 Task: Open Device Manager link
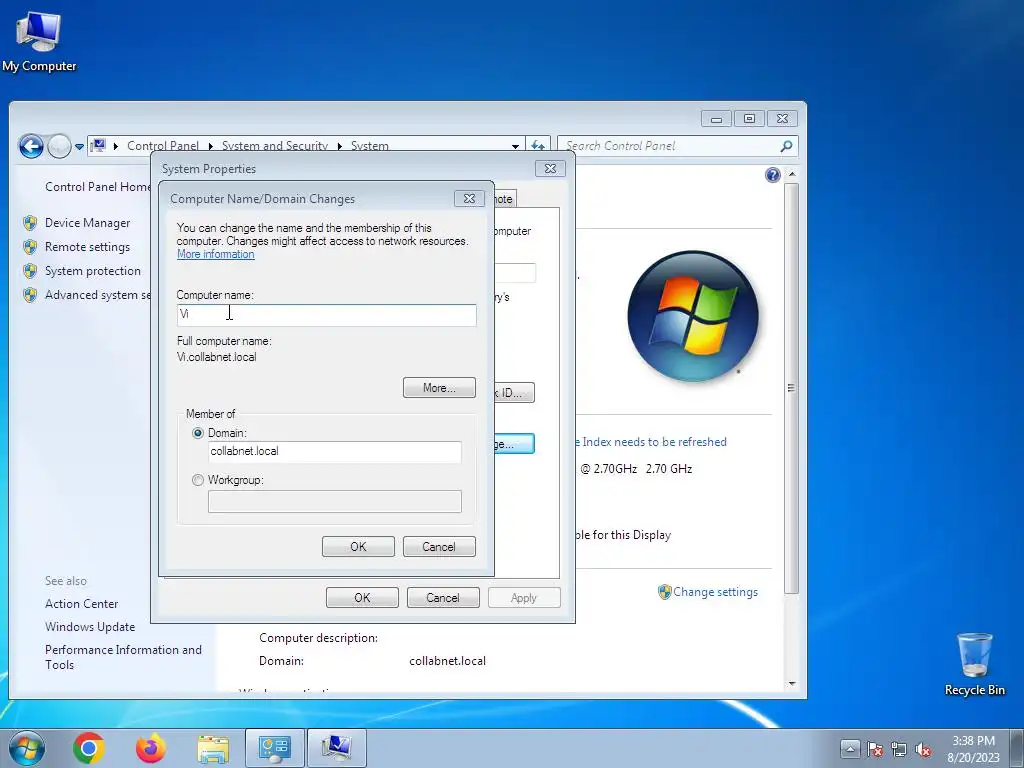(88, 223)
